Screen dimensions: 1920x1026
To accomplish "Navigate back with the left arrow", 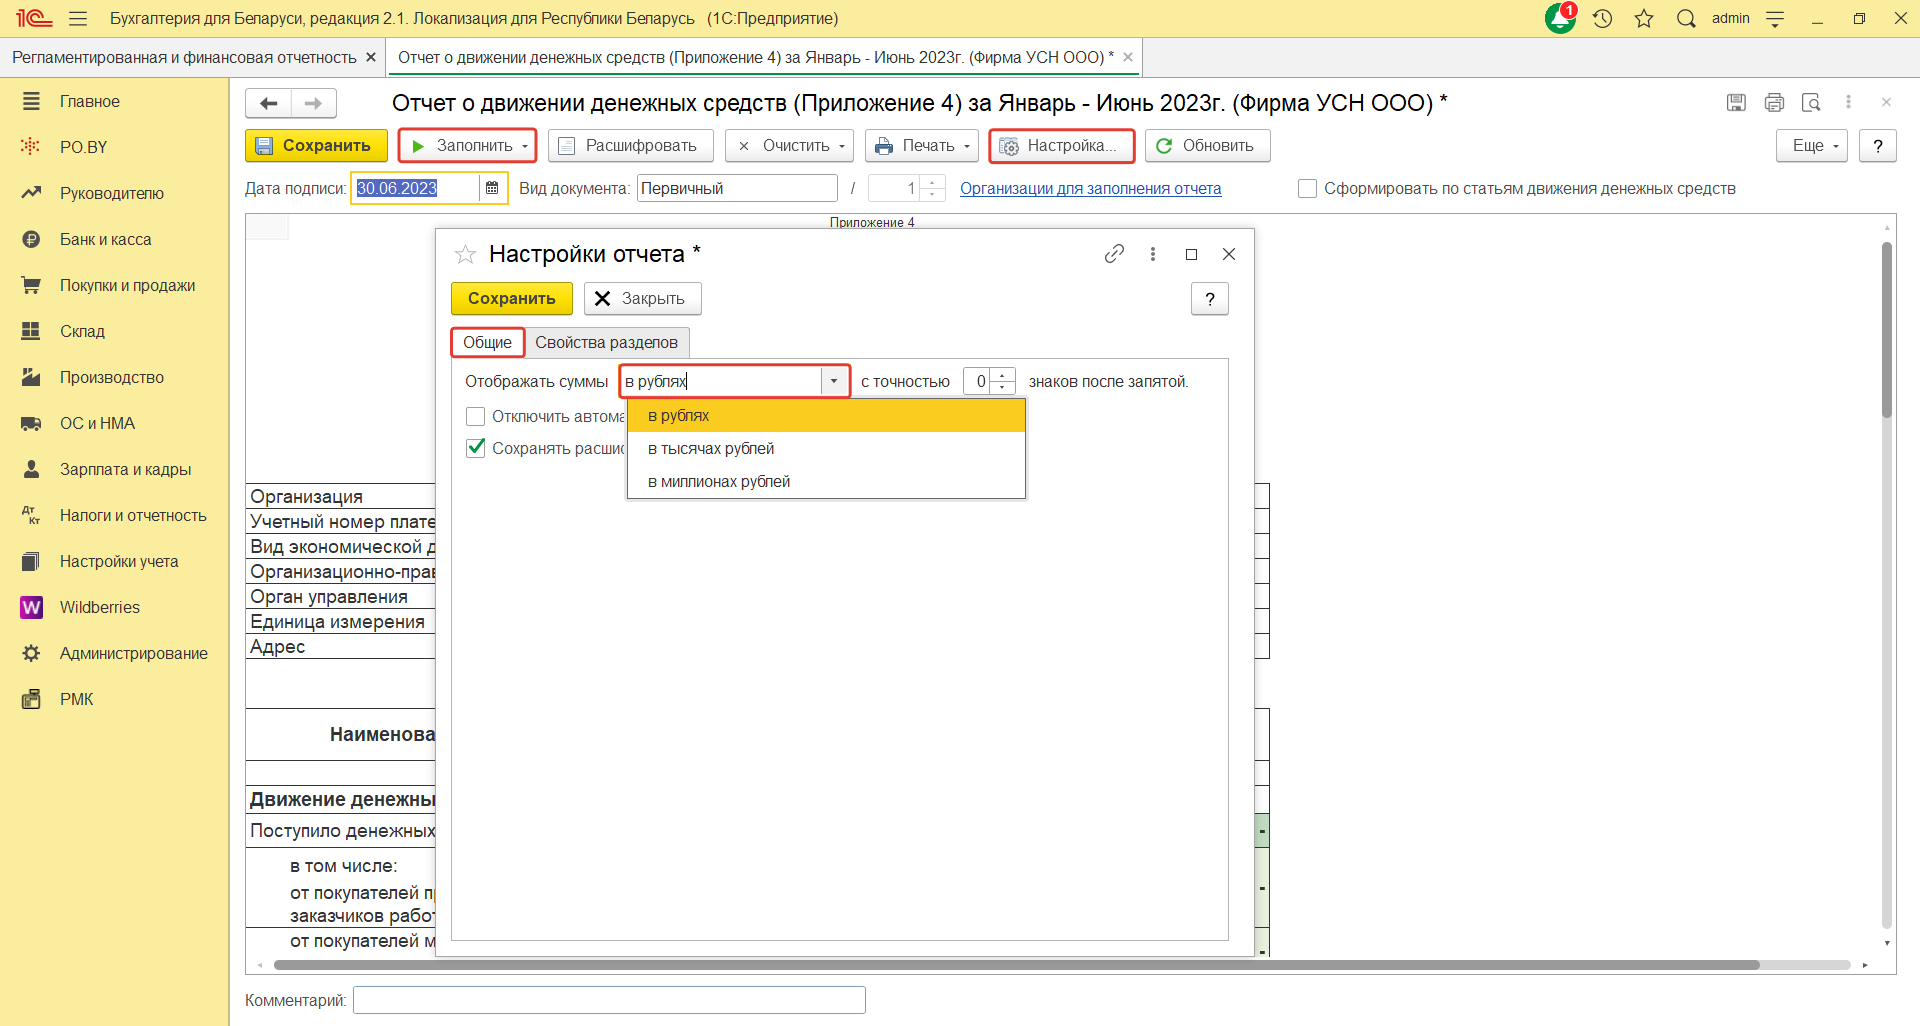I will pyautogui.click(x=268, y=103).
